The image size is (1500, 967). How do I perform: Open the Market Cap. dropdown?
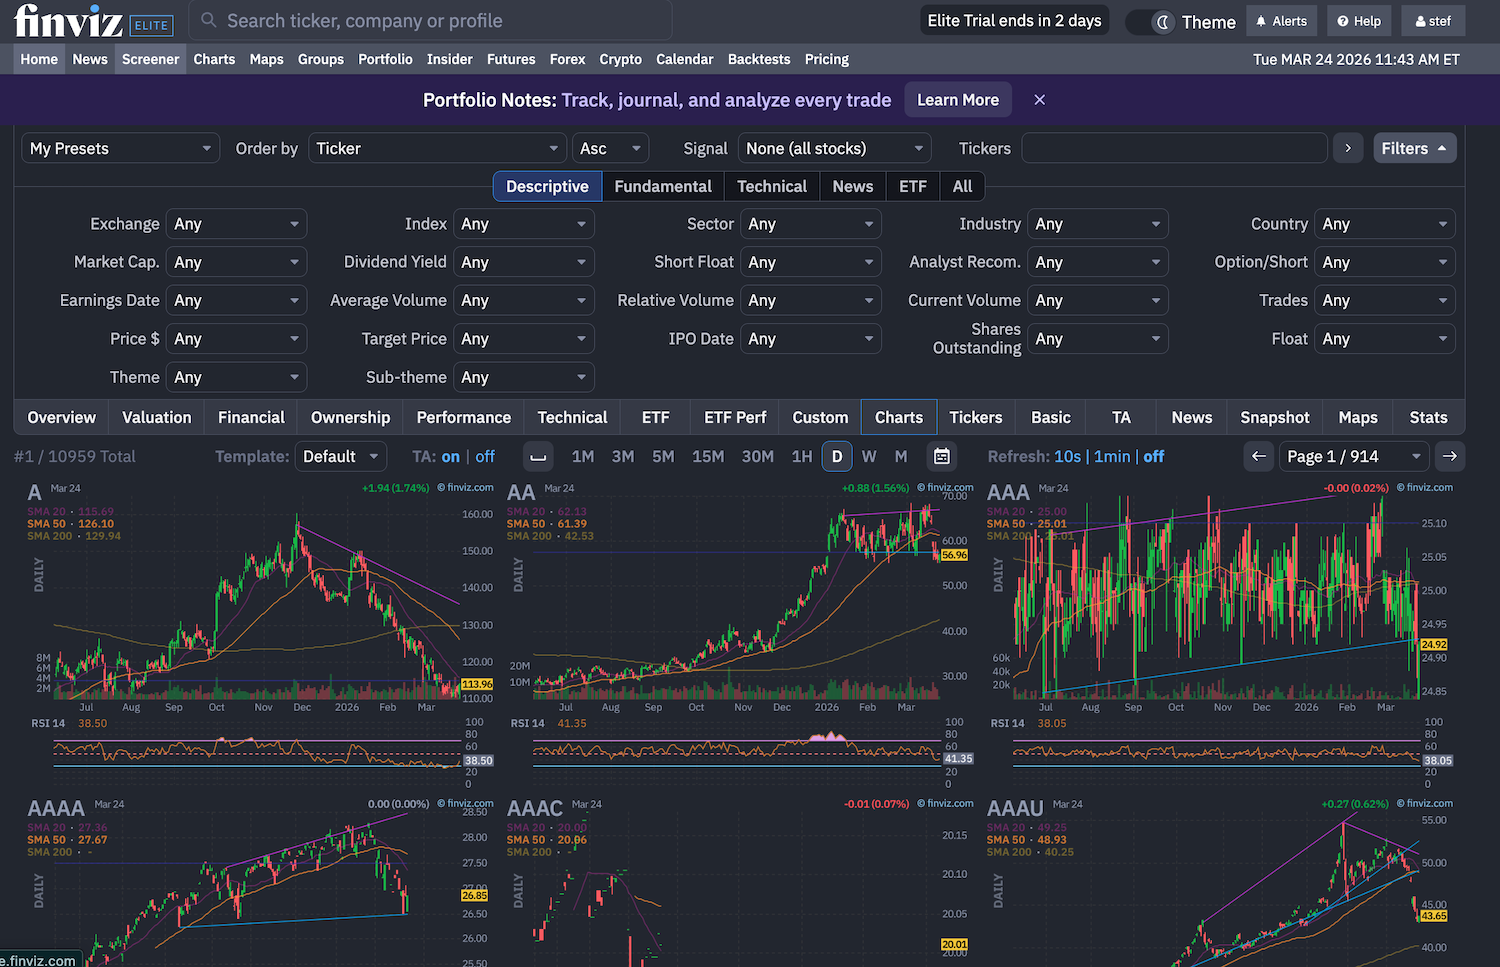pyautogui.click(x=236, y=262)
